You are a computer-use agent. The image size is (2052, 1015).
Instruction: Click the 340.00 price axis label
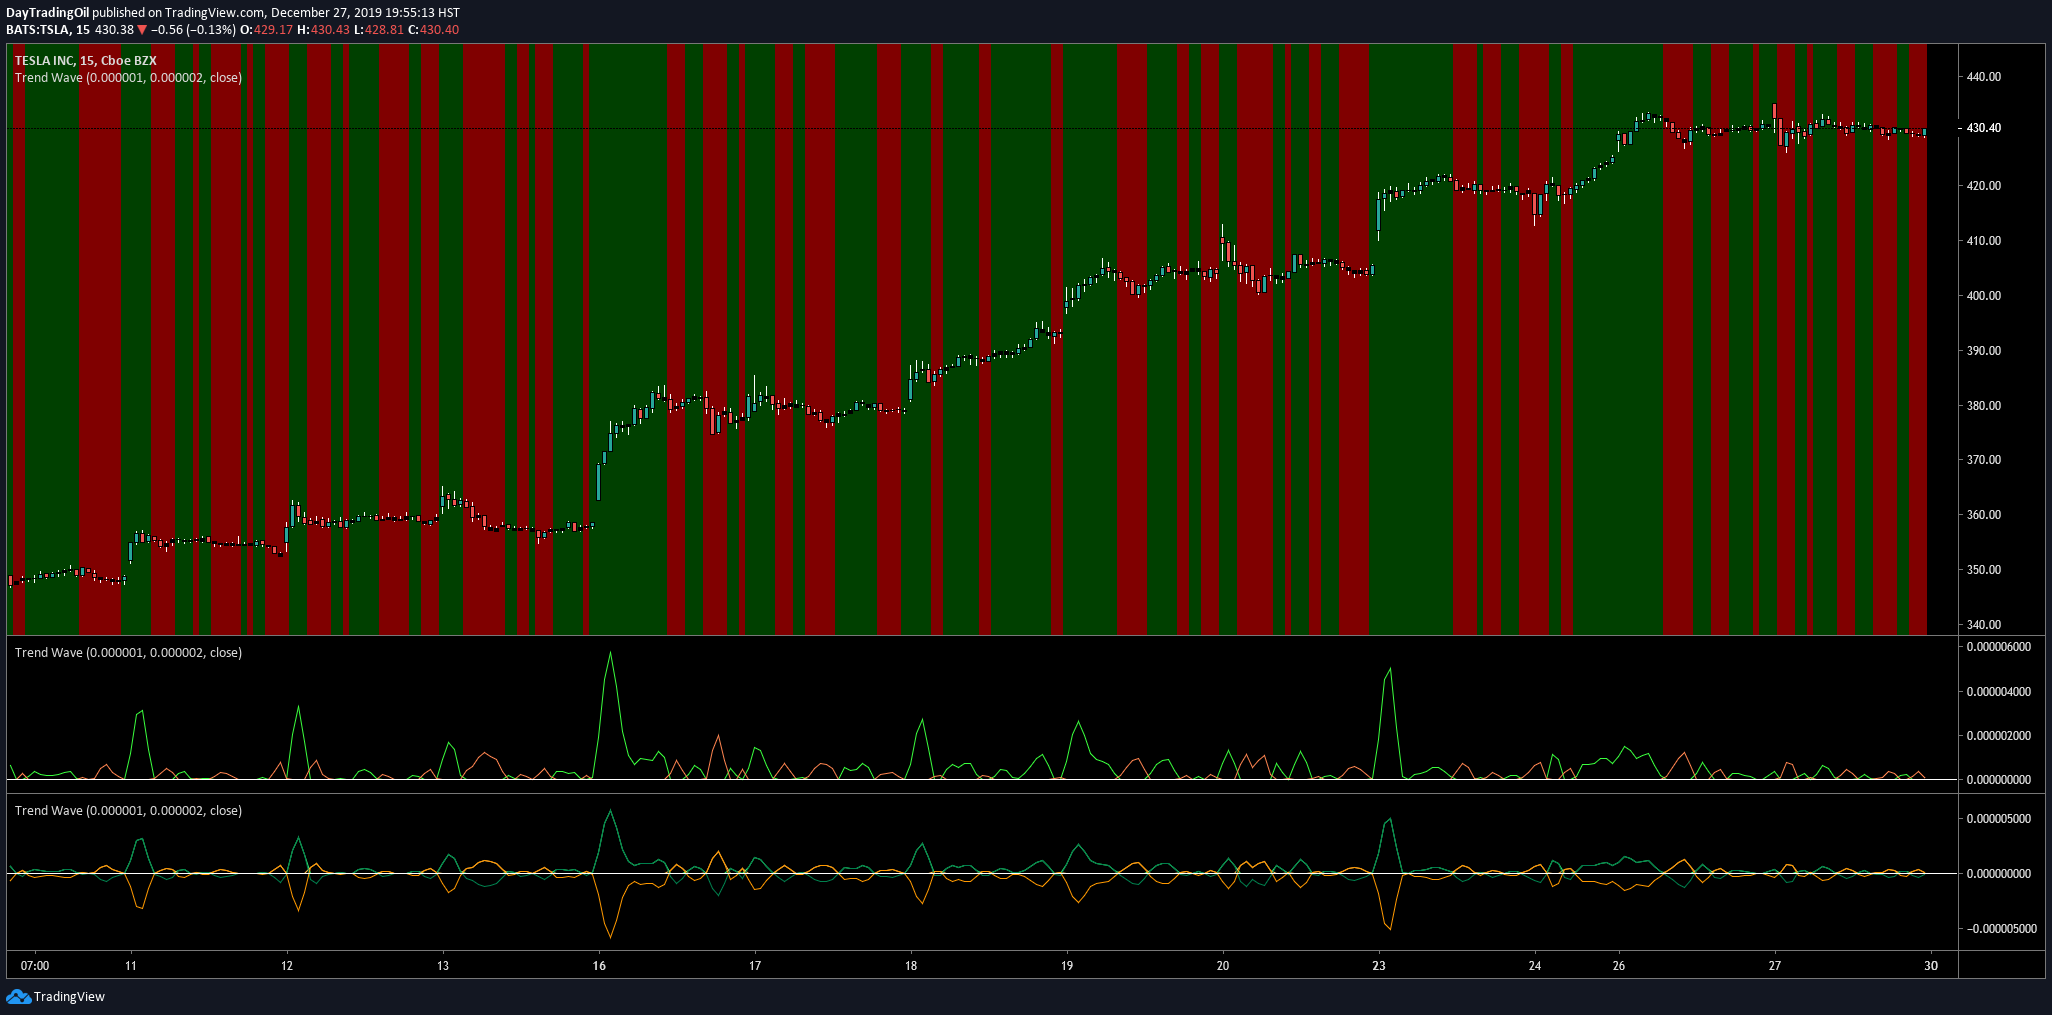click(x=1984, y=625)
